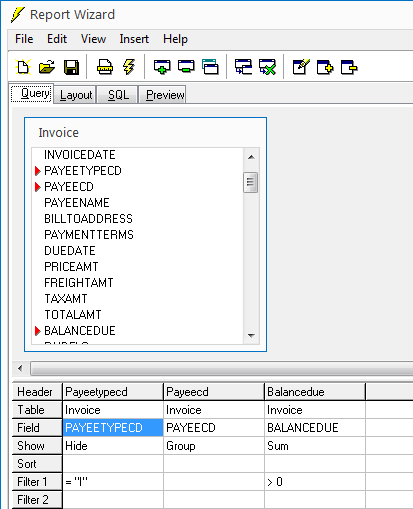The height and width of the screenshot is (509, 413).
Task: Click the > 0 filter cell
Action: [x=315, y=482]
